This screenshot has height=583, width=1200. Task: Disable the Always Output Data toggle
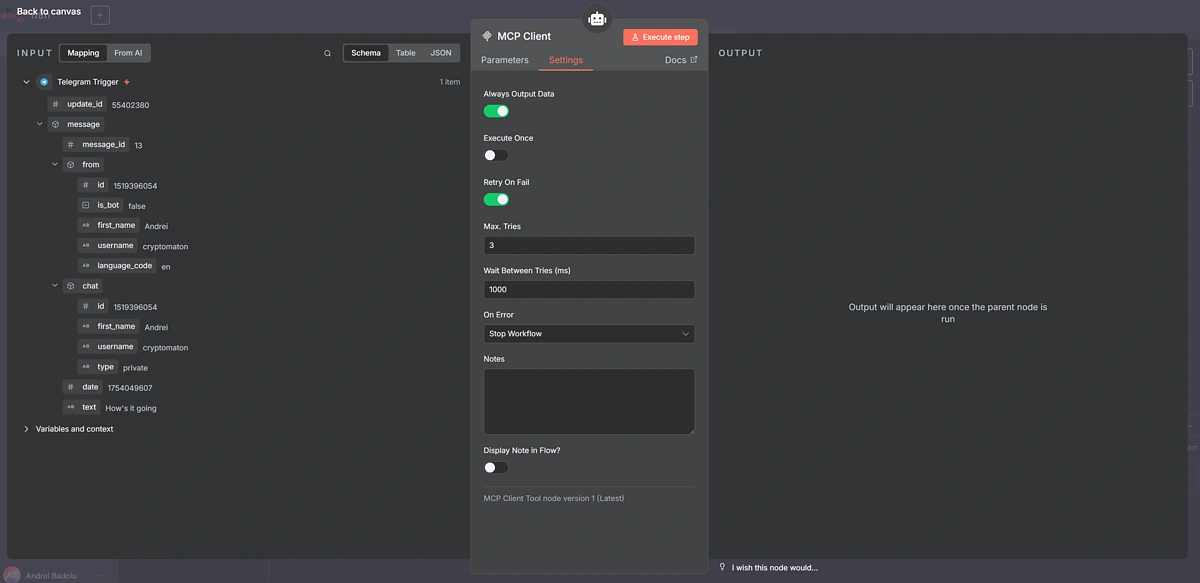pos(496,111)
